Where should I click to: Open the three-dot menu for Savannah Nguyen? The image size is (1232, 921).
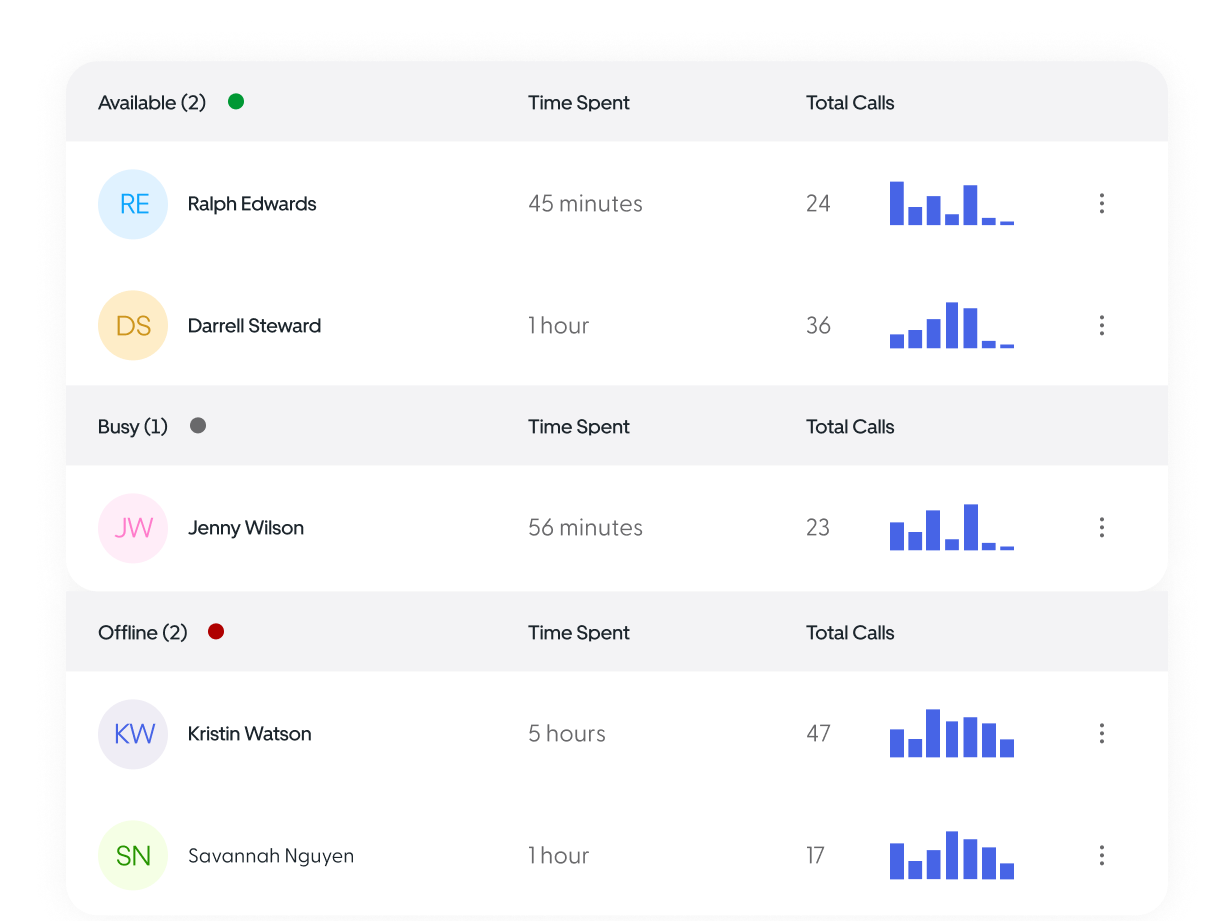pyautogui.click(x=1101, y=856)
